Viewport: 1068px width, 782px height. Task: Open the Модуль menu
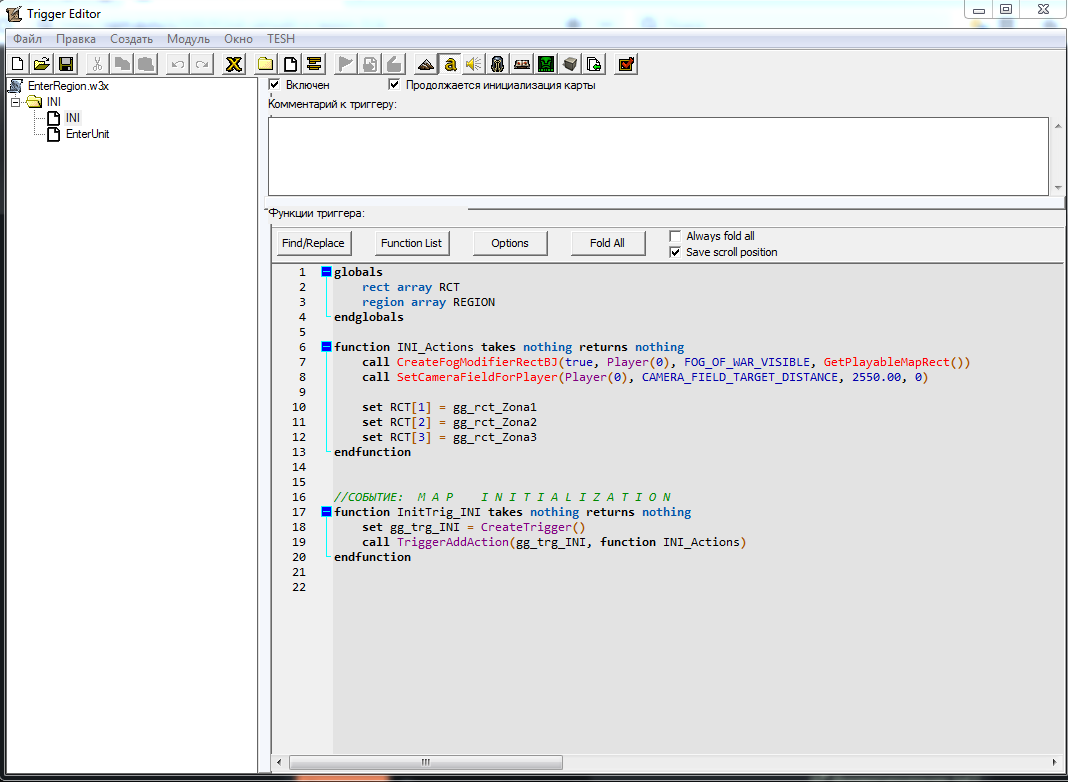(x=188, y=39)
